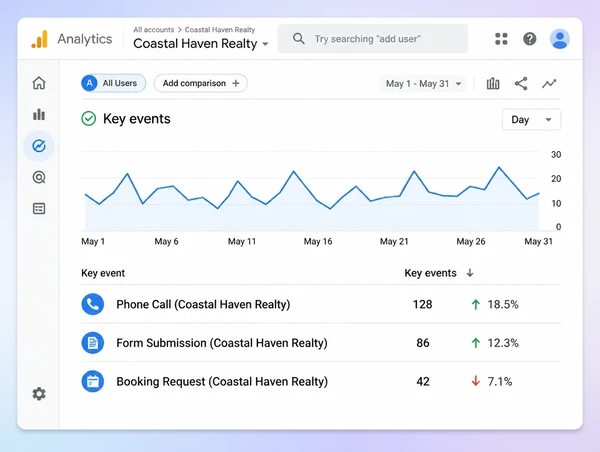Select the Explore compass sidebar icon
This screenshot has width=600, height=452.
coord(39,146)
